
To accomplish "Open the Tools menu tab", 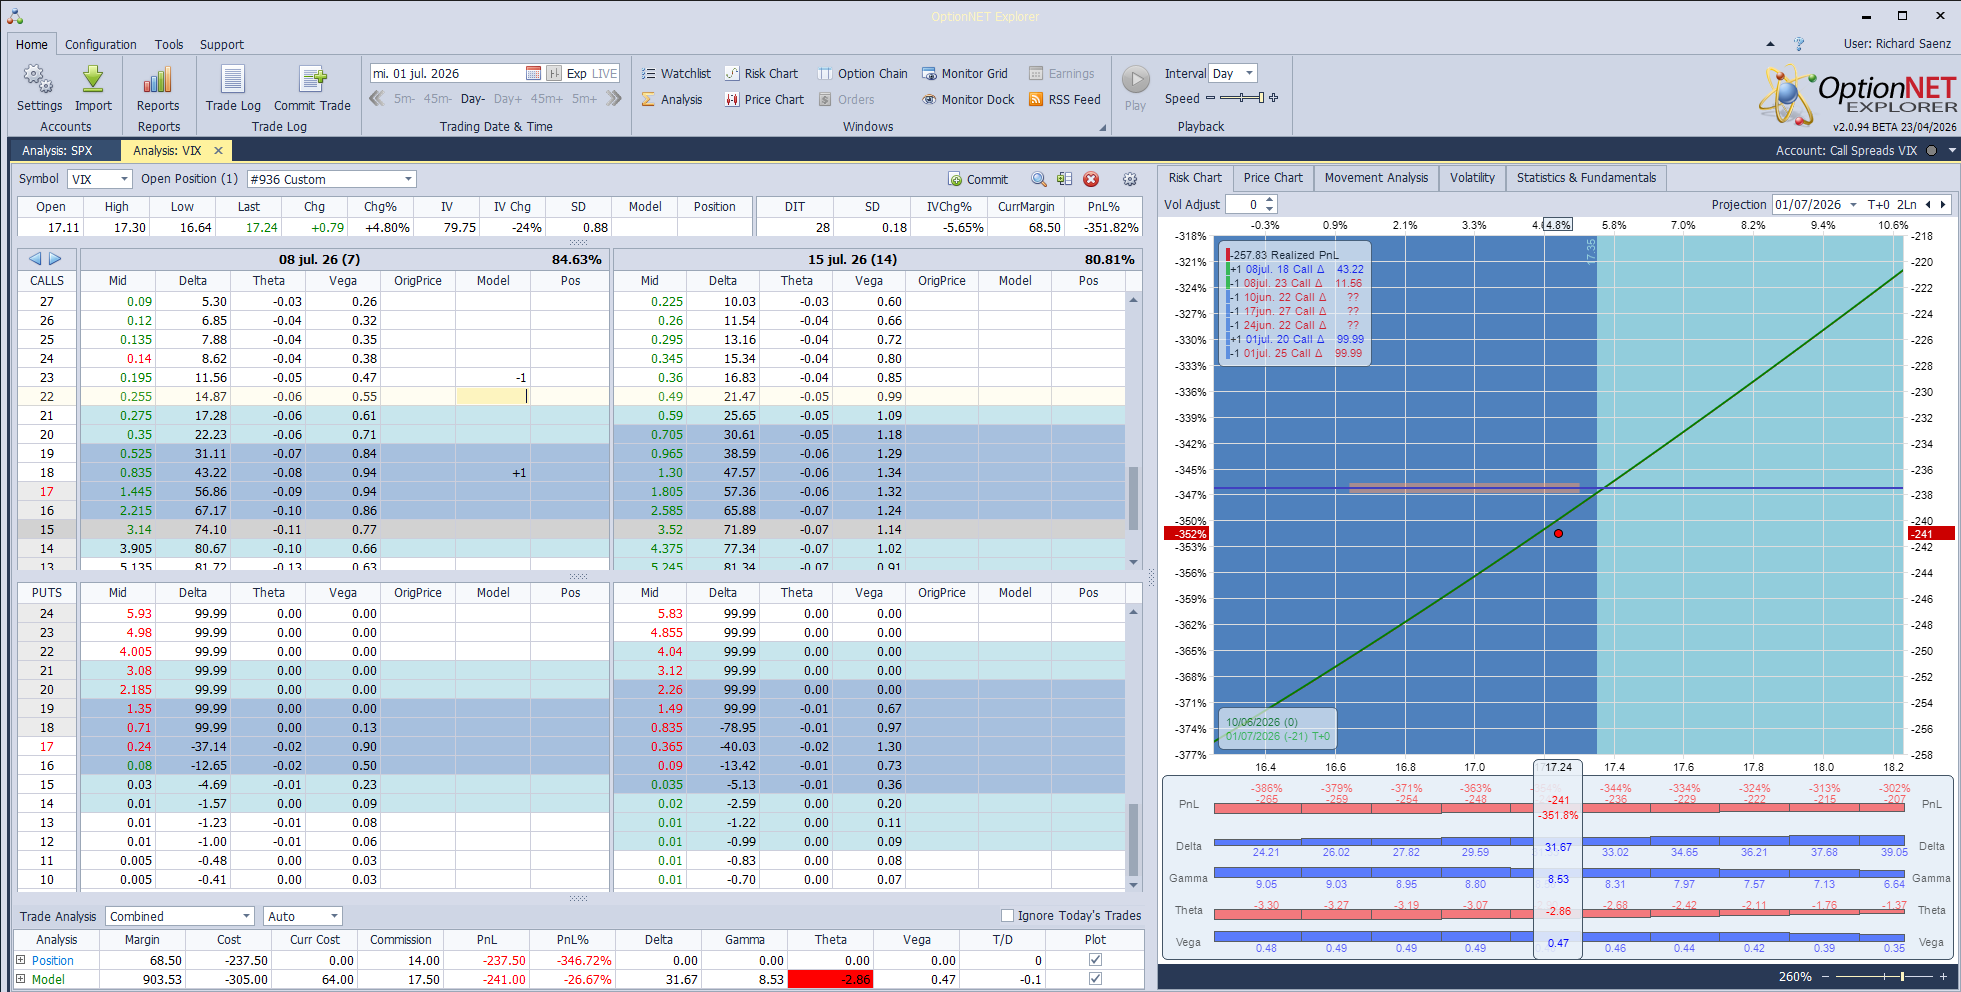I will pyautogui.click(x=169, y=44).
